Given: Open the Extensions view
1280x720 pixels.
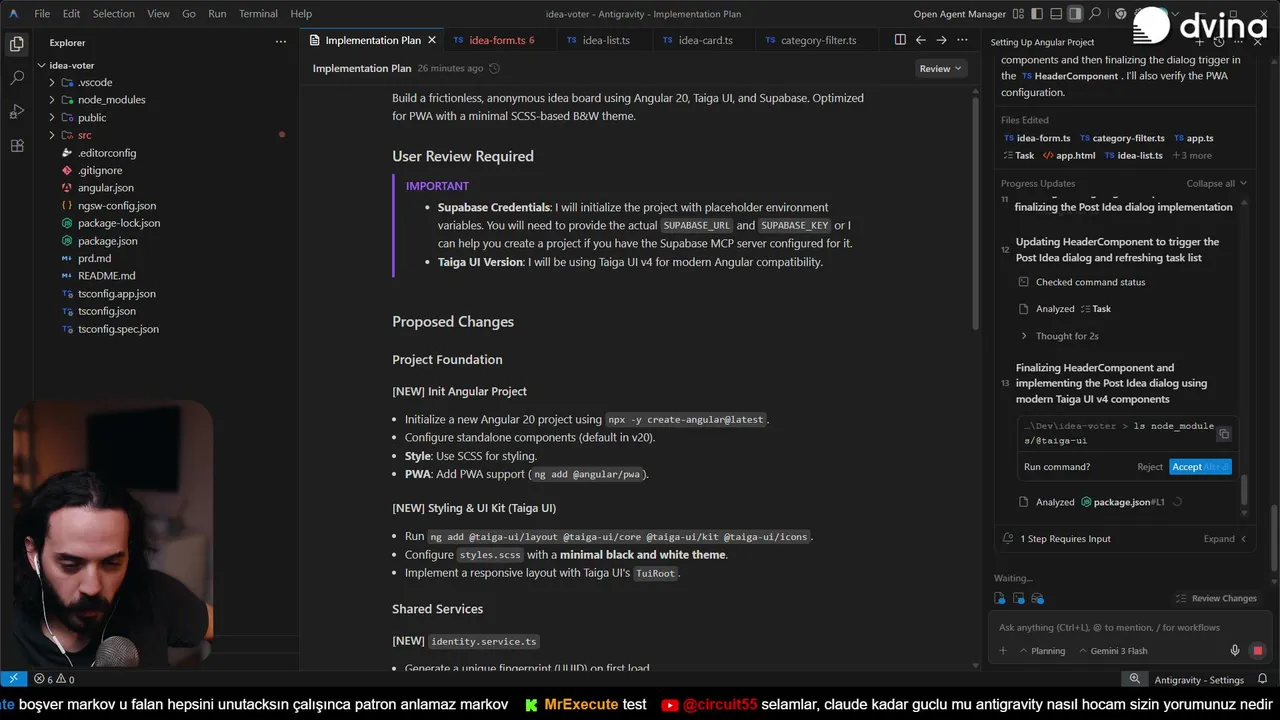Looking at the screenshot, I should coord(16,146).
